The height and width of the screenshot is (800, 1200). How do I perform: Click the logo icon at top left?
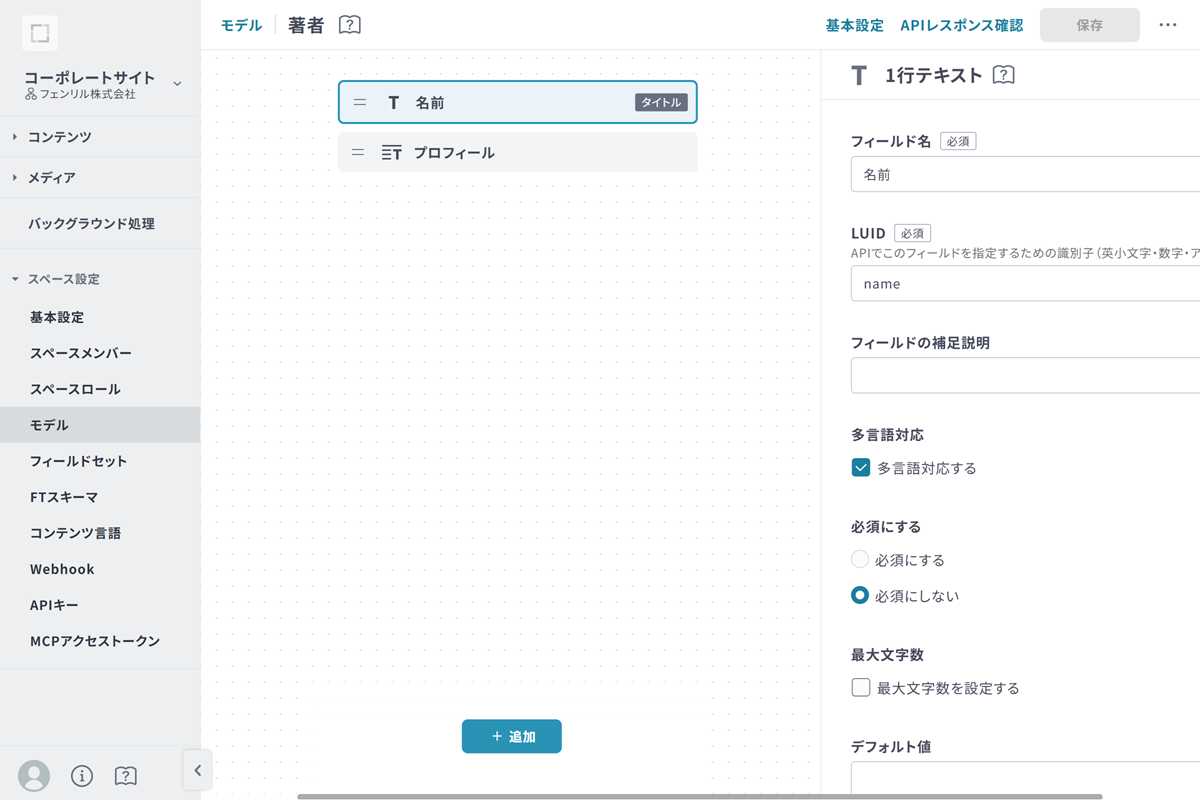[x=39, y=33]
